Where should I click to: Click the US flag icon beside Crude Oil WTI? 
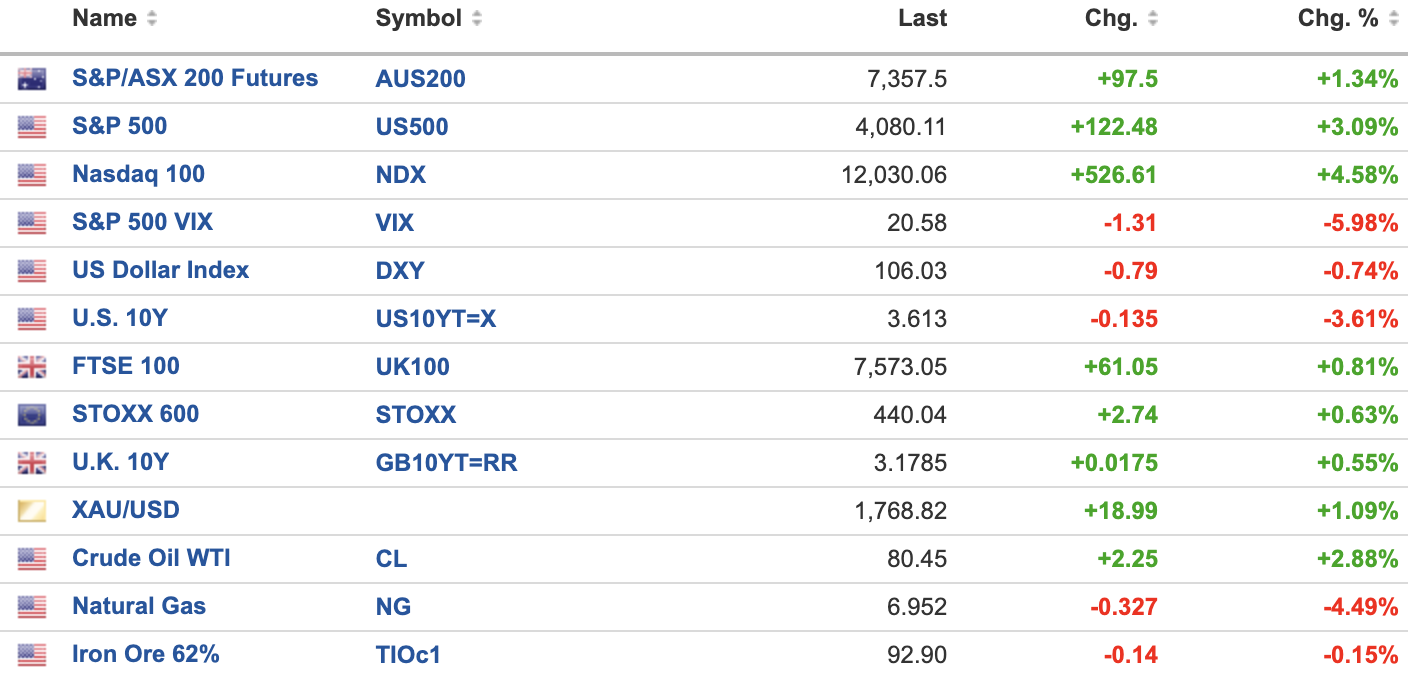coord(32,559)
